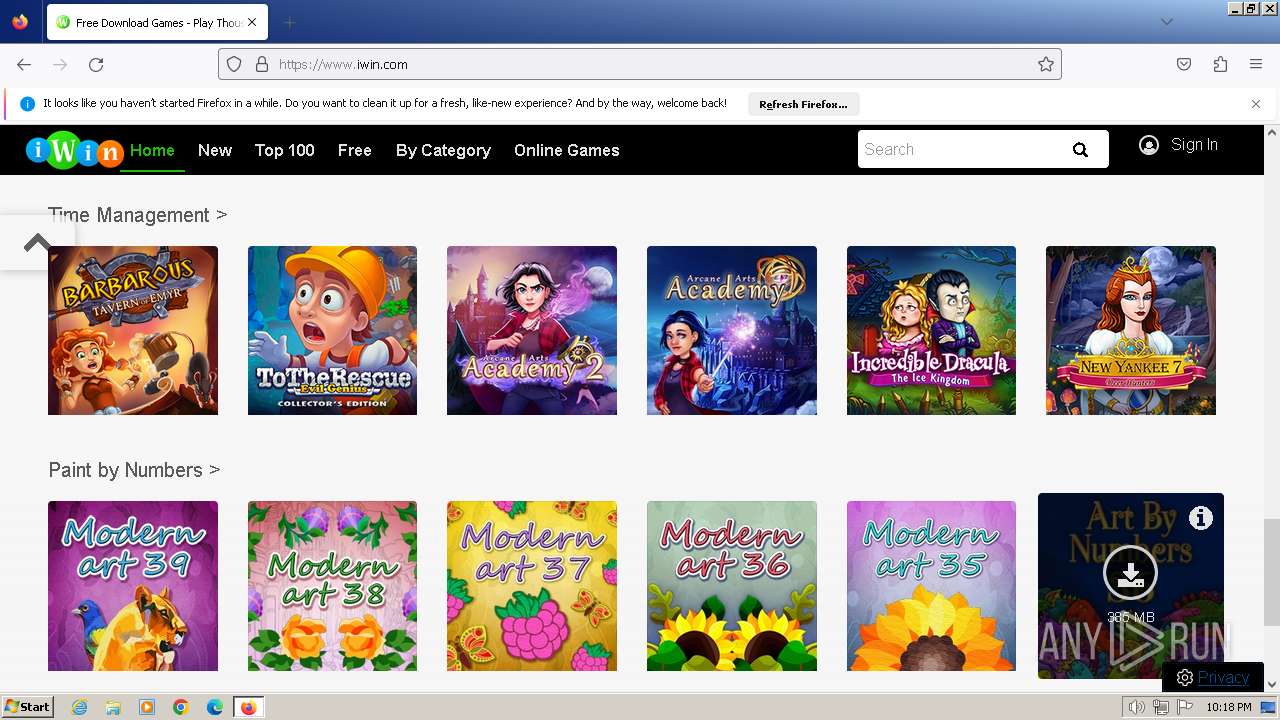Click the page vertical scrollbar thumb
Screen dimensions: 1280x720
tap(1272, 571)
